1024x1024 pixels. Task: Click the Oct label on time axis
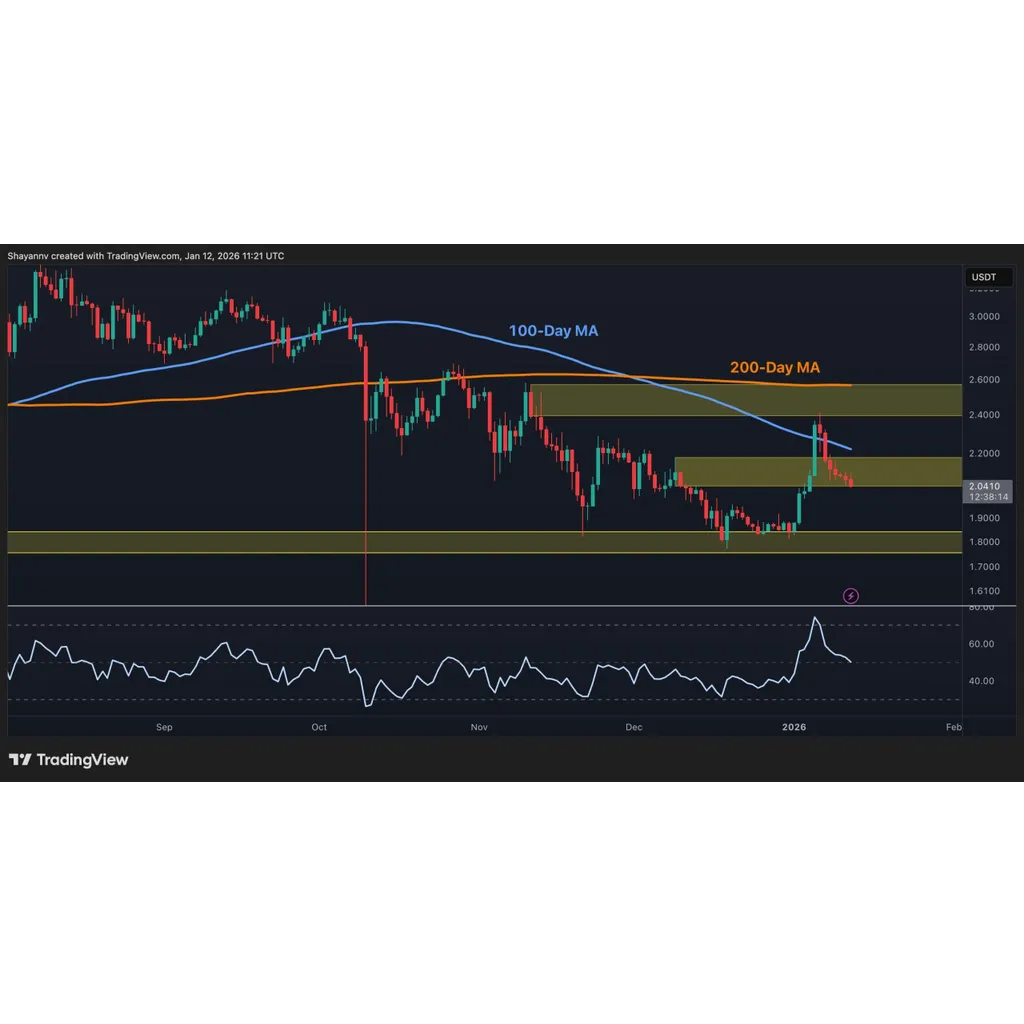pos(319,727)
